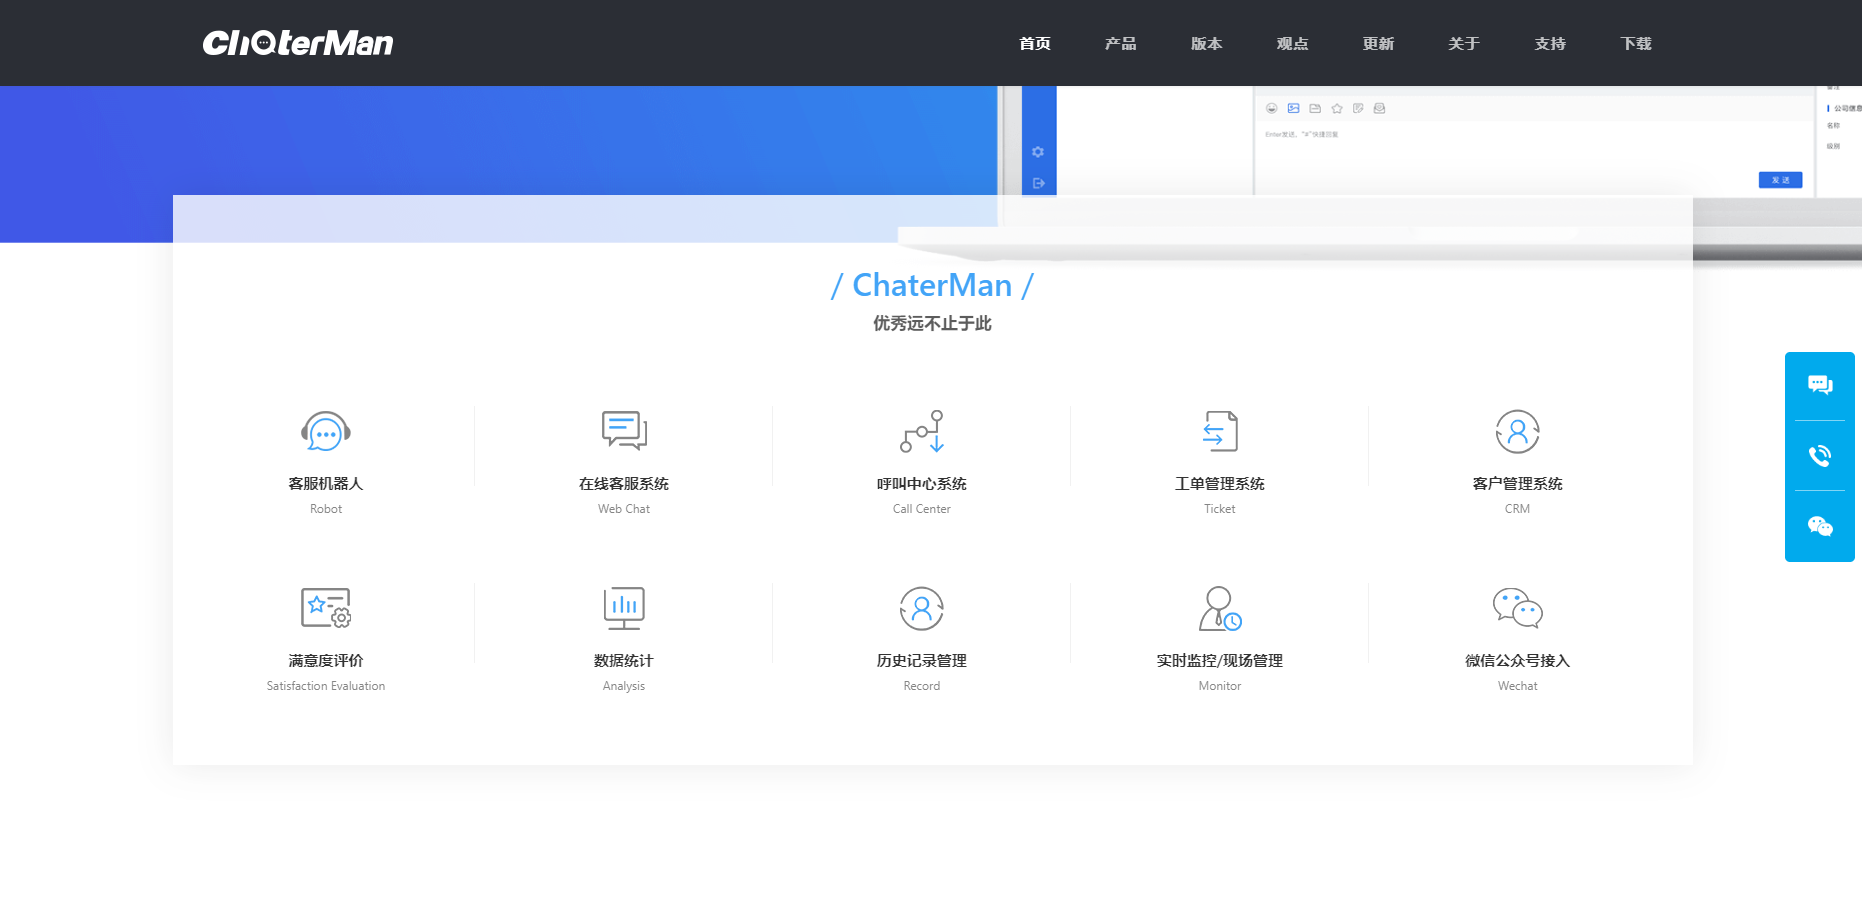Click the inbox icon in banner chat toolbar

tap(1380, 108)
